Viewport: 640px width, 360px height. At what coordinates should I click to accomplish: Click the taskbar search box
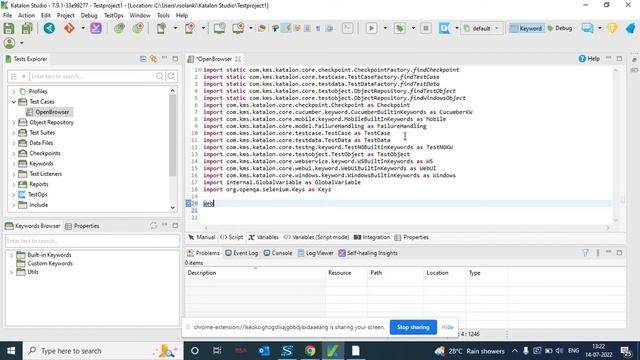(x=102, y=351)
